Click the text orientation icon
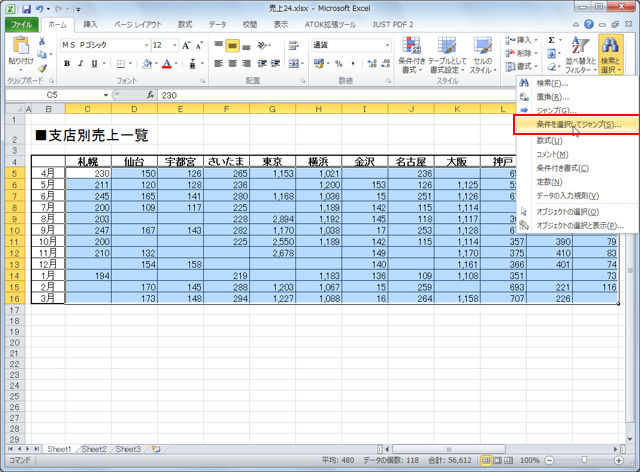This screenshot has height=472, width=640. pyautogui.click(x=263, y=45)
